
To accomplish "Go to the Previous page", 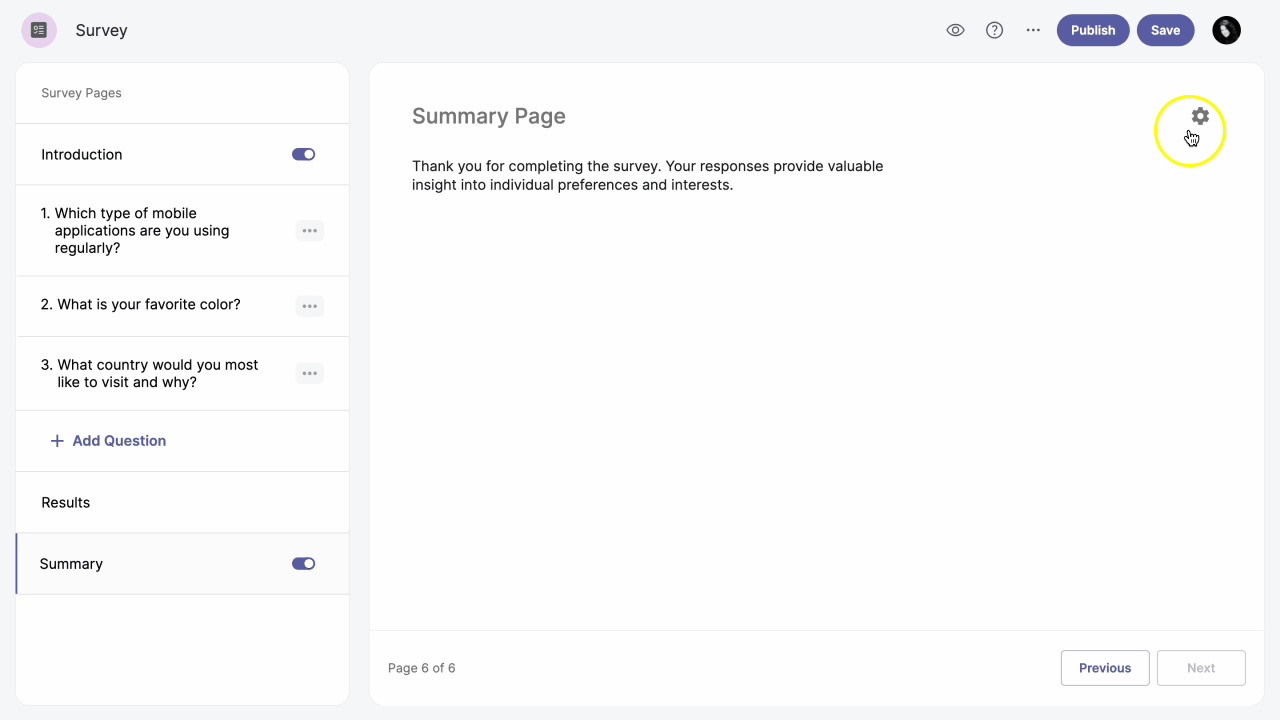I will pos(1104,668).
